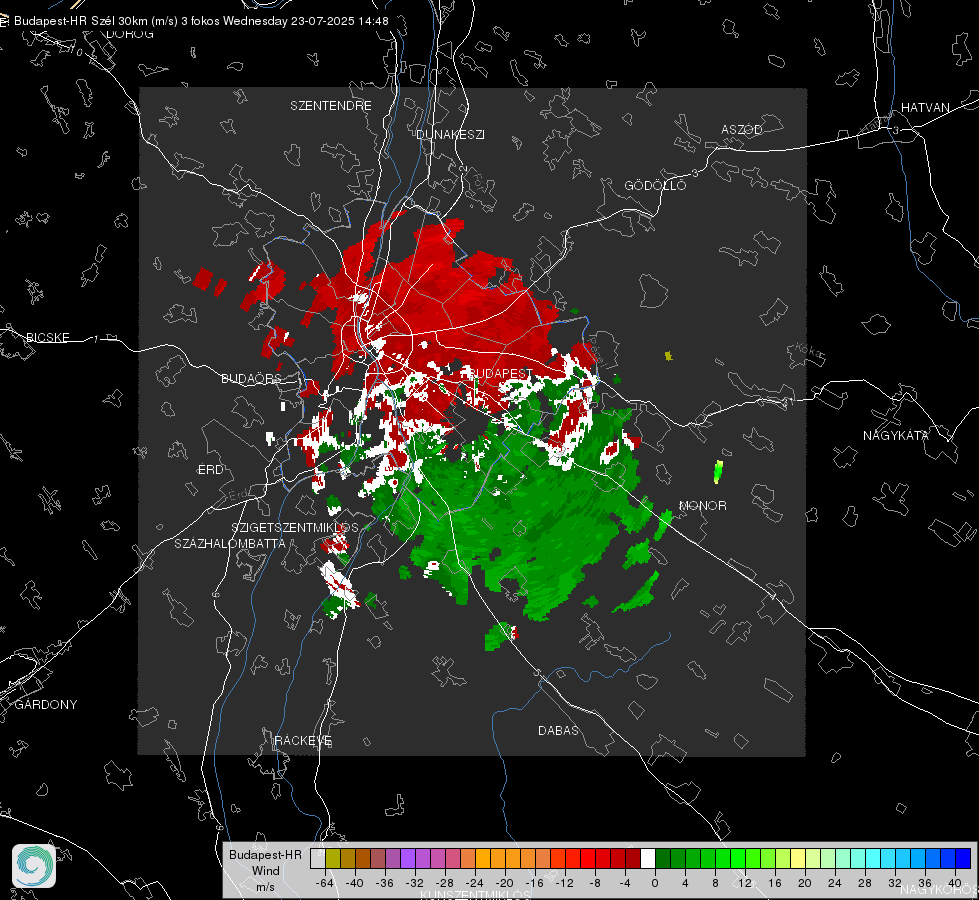Click the yellow swatch left of 20
The height and width of the screenshot is (900, 979).
tap(798, 858)
